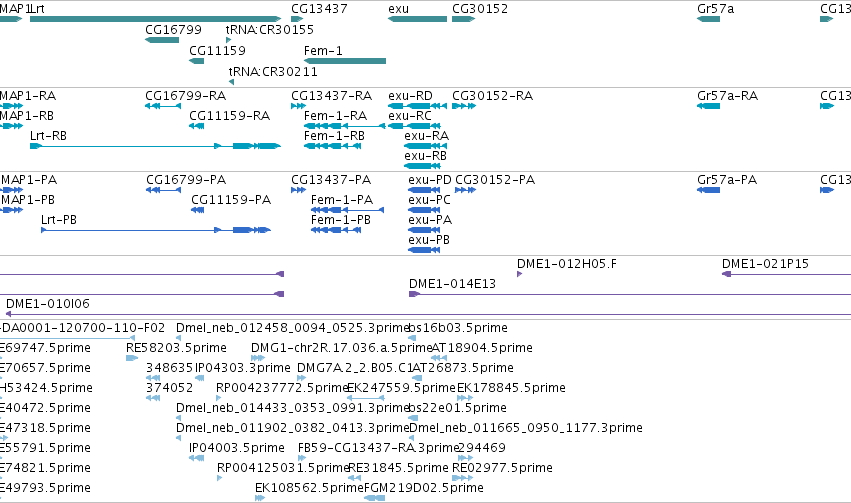
Task: Open the exu-RB transcript
Action: [x=423, y=166]
